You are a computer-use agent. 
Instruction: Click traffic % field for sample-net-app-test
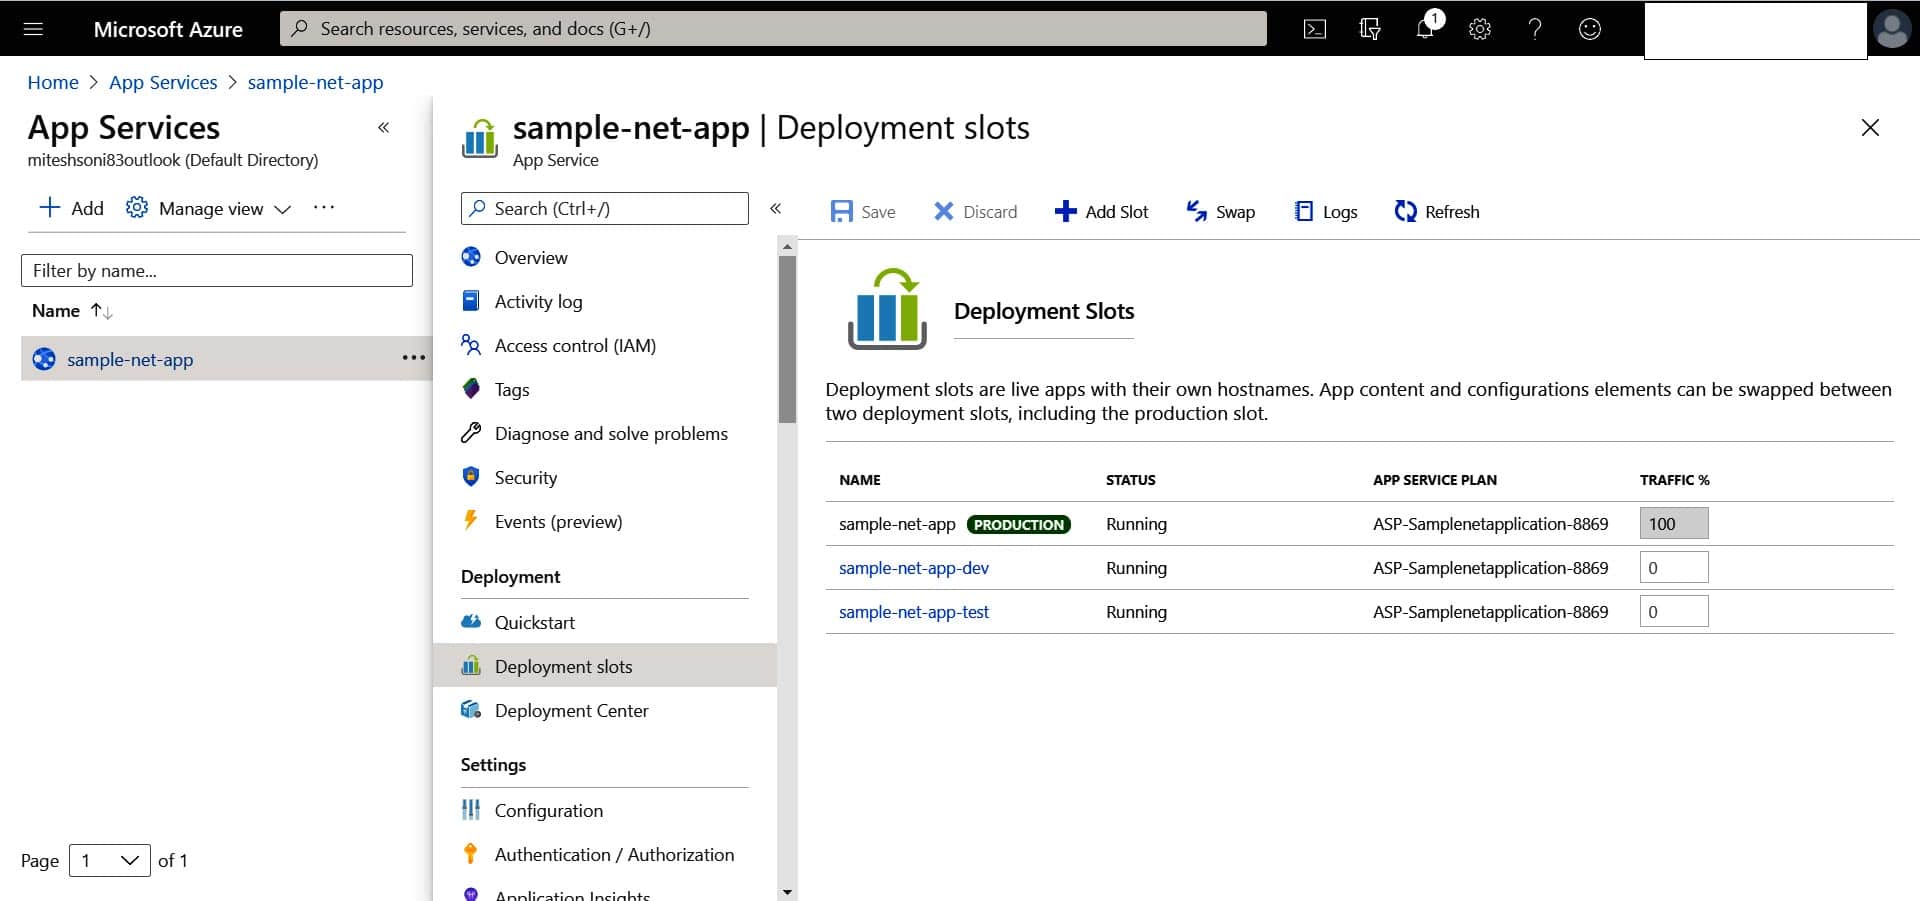pos(1673,611)
